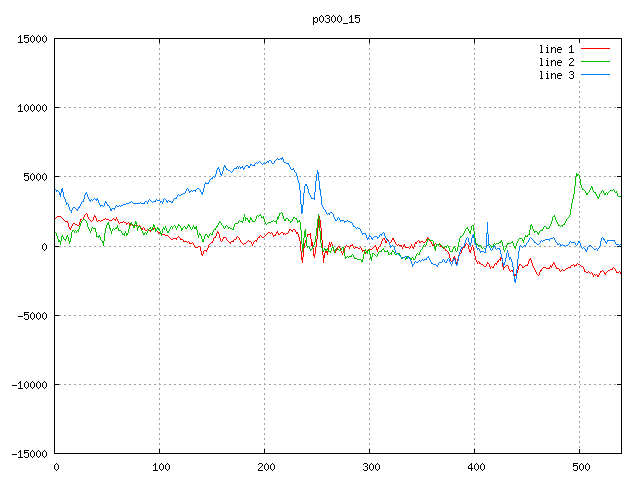
Task: Click the 500 x-axis tick label
Action: 579,466
